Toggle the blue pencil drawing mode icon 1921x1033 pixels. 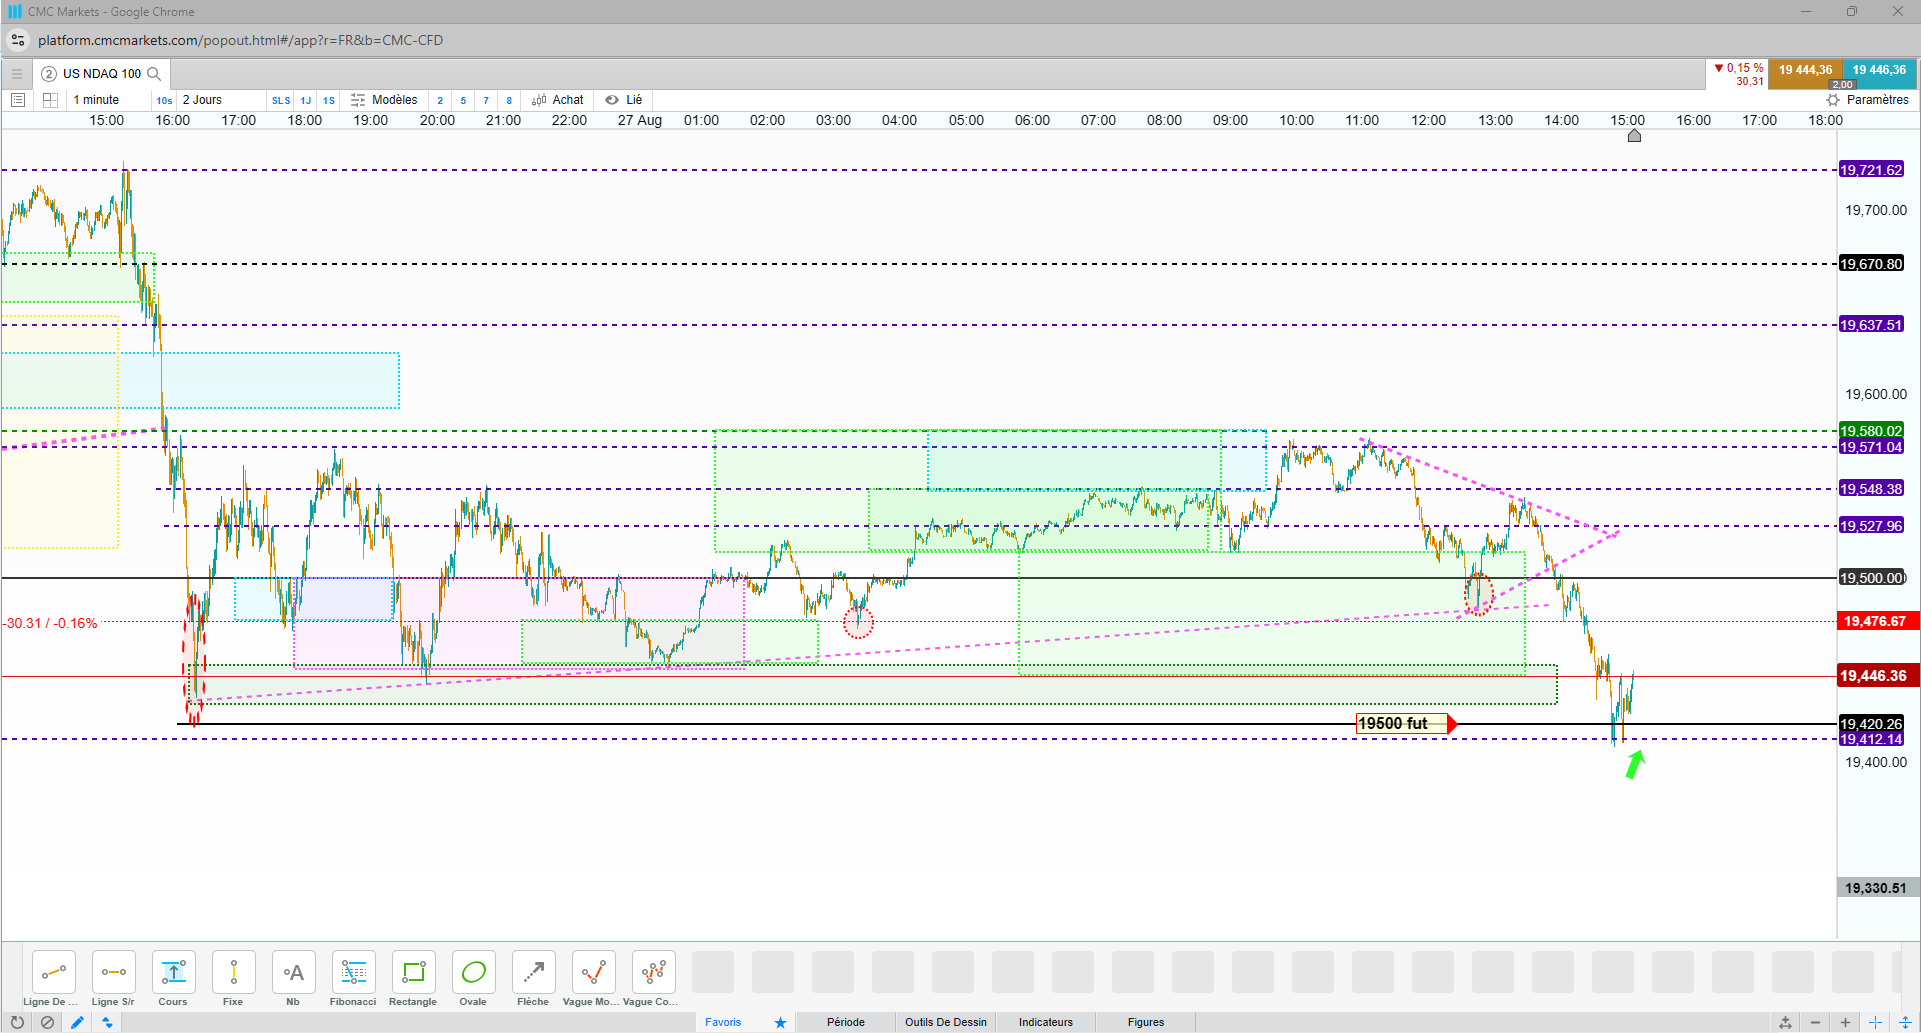coord(77,1022)
